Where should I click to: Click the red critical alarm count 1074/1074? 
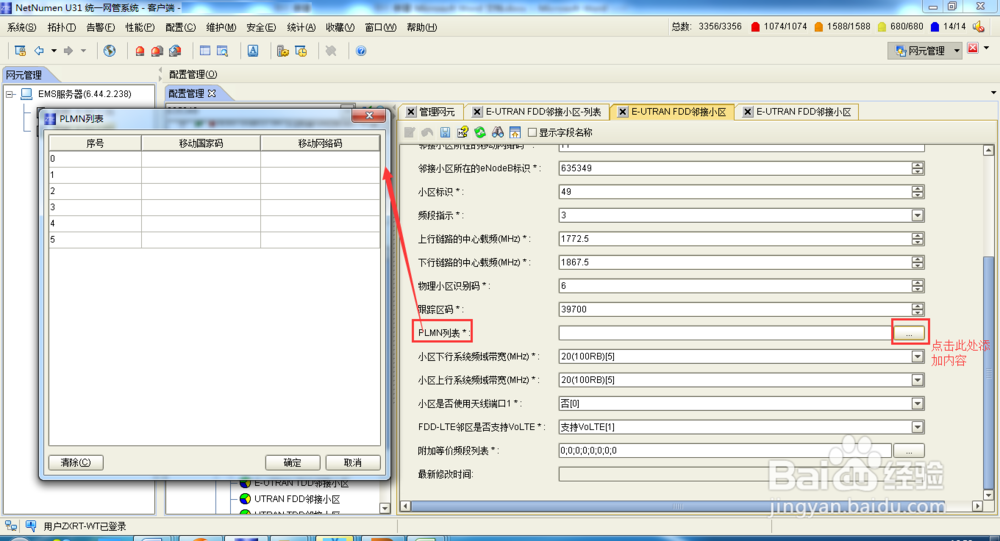(x=779, y=26)
